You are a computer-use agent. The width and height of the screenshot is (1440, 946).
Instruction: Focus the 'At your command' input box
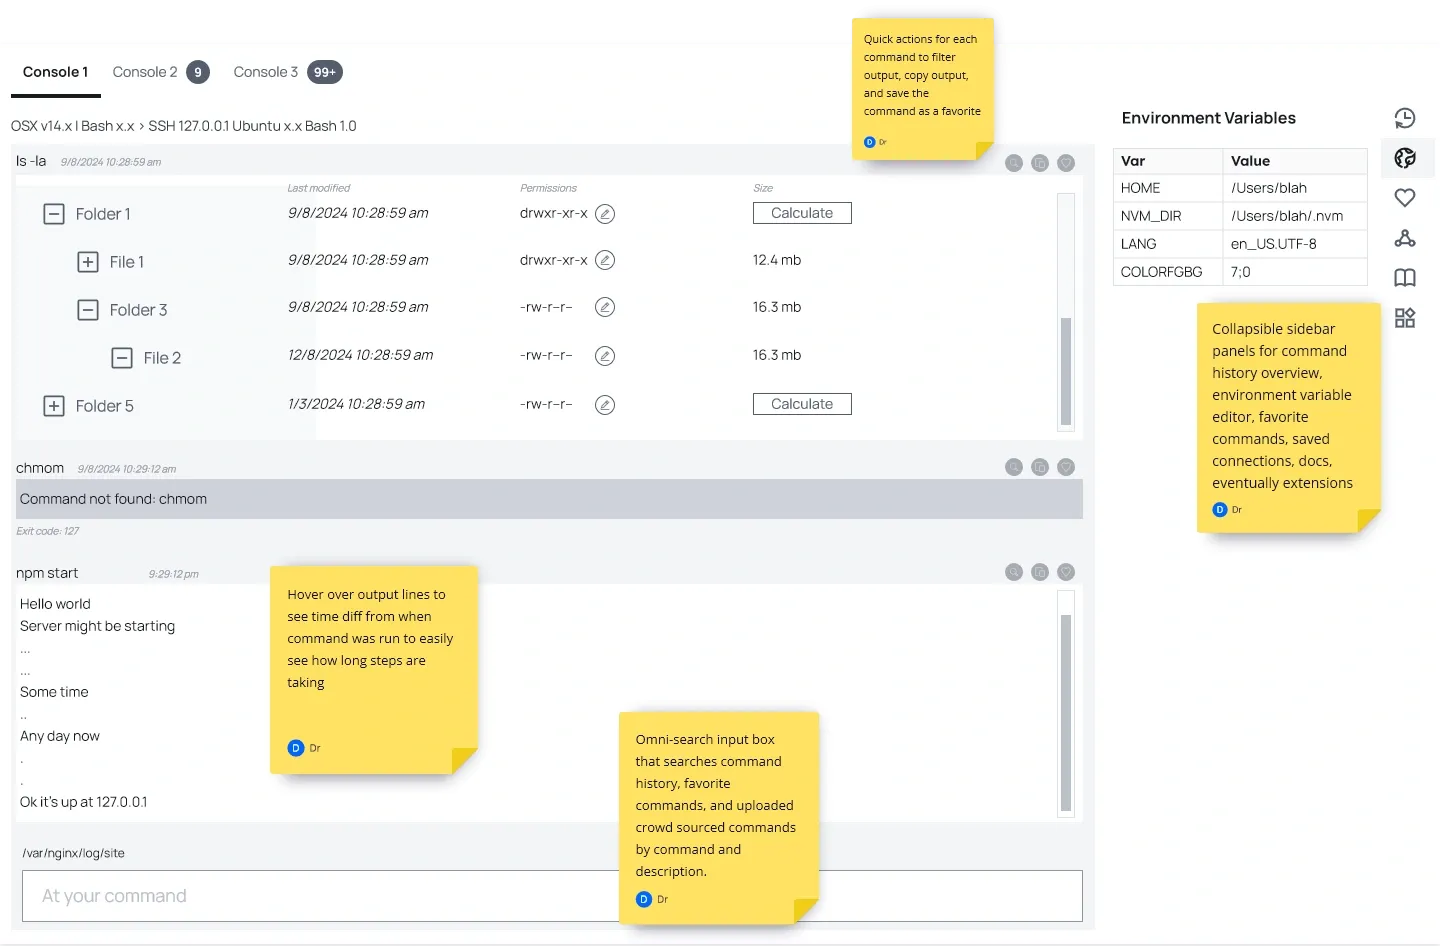pyautogui.click(x=320, y=896)
